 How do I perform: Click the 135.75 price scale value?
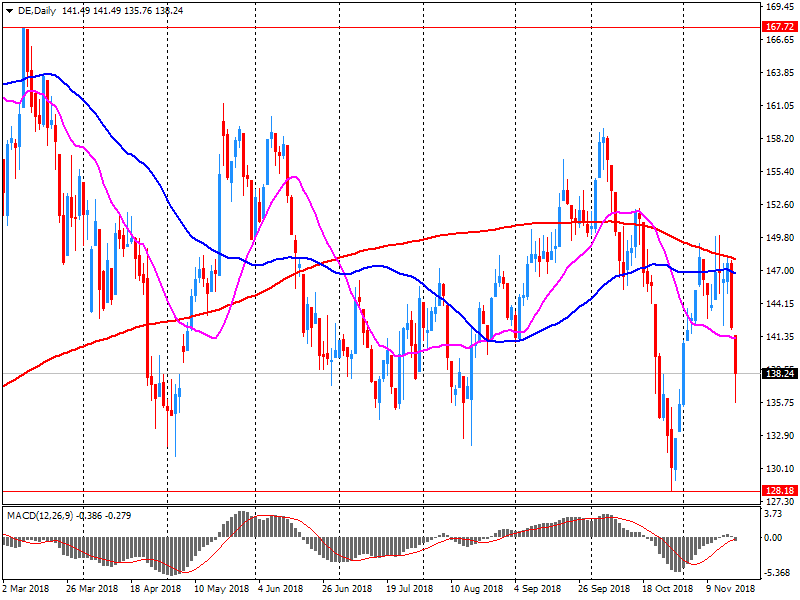click(780, 403)
